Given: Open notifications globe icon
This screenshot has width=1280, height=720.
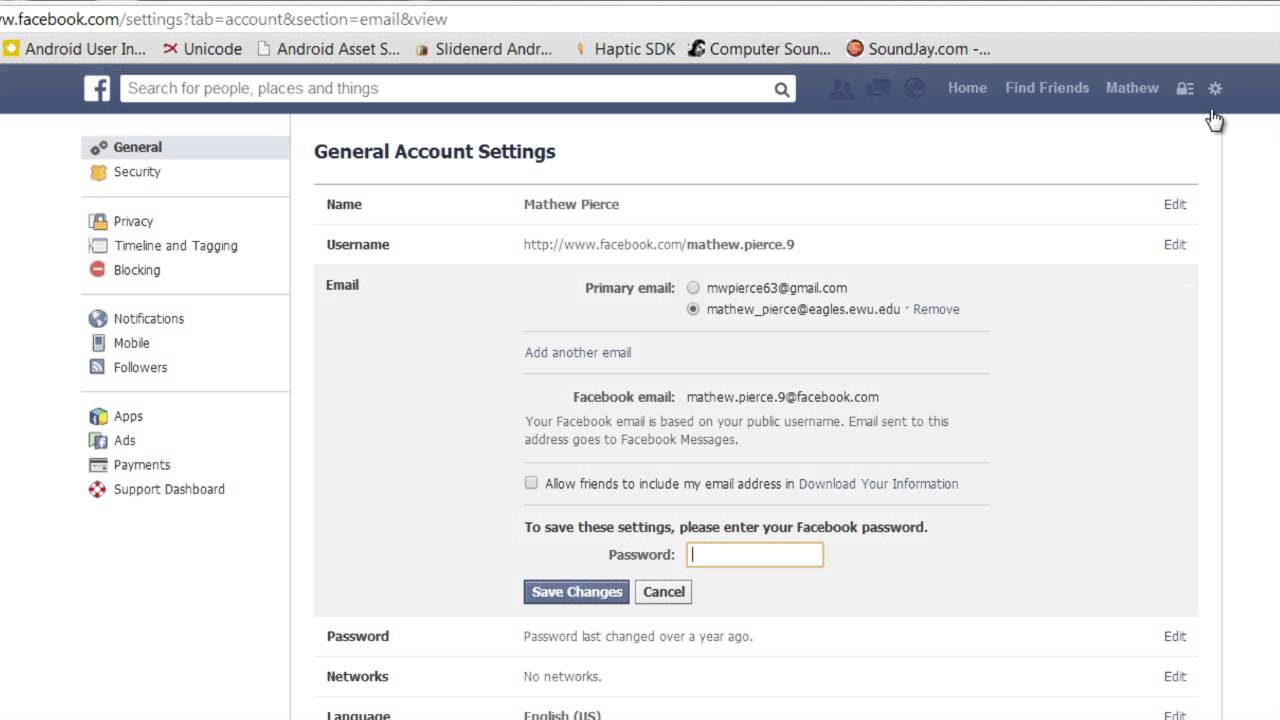Looking at the screenshot, I should 914,89.
